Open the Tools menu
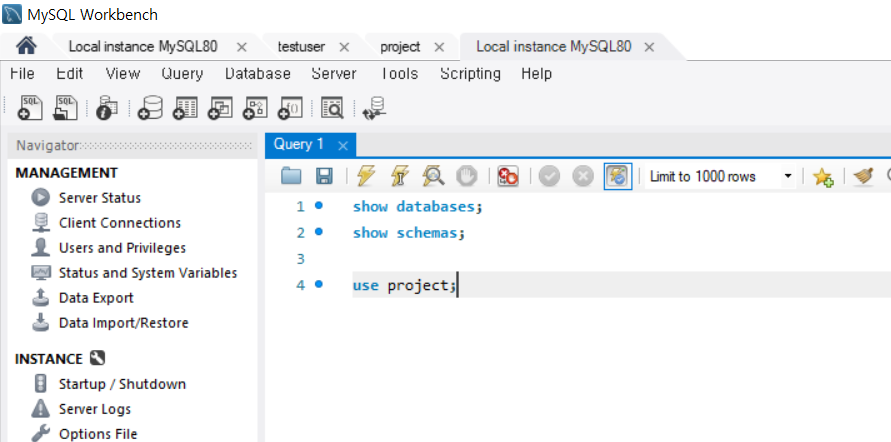 tap(398, 73)
